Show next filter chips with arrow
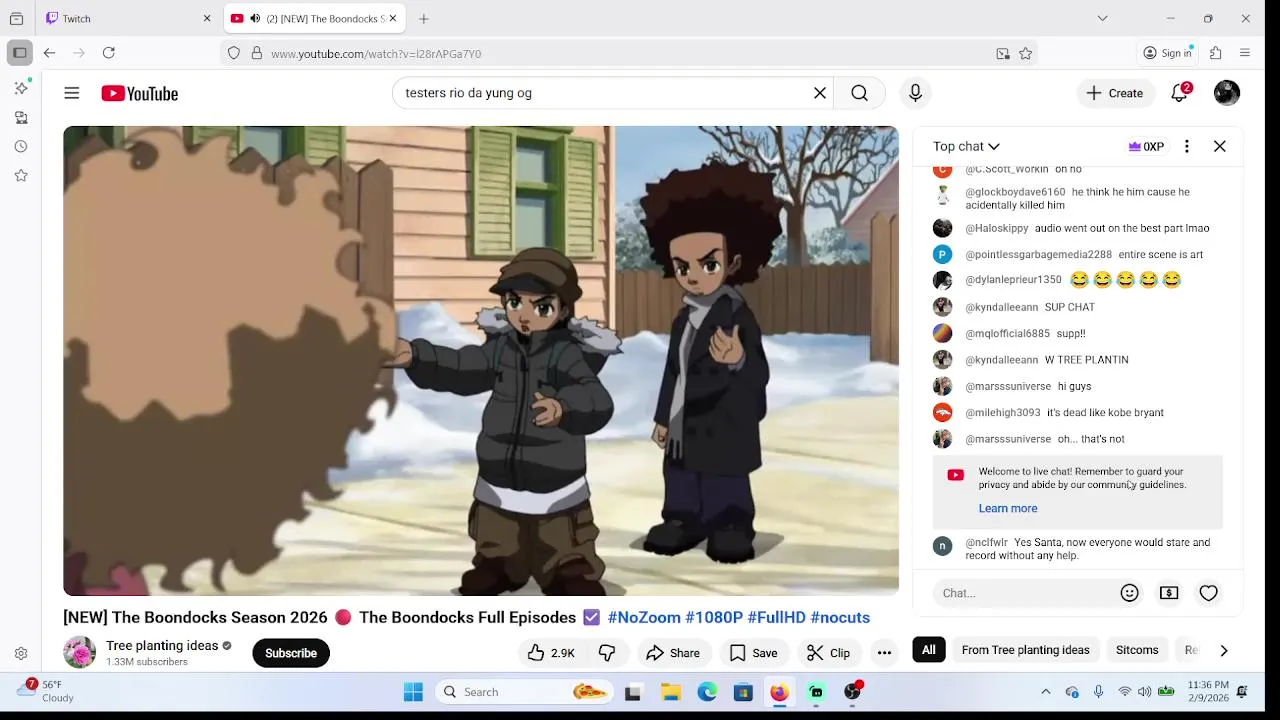Screen dimensions: 1280x720 coord(1223,650)
